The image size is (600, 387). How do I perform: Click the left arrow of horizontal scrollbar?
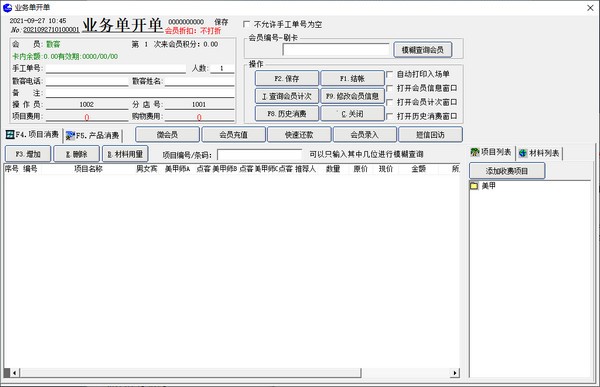pyautogui.click(x=15, y=372)
